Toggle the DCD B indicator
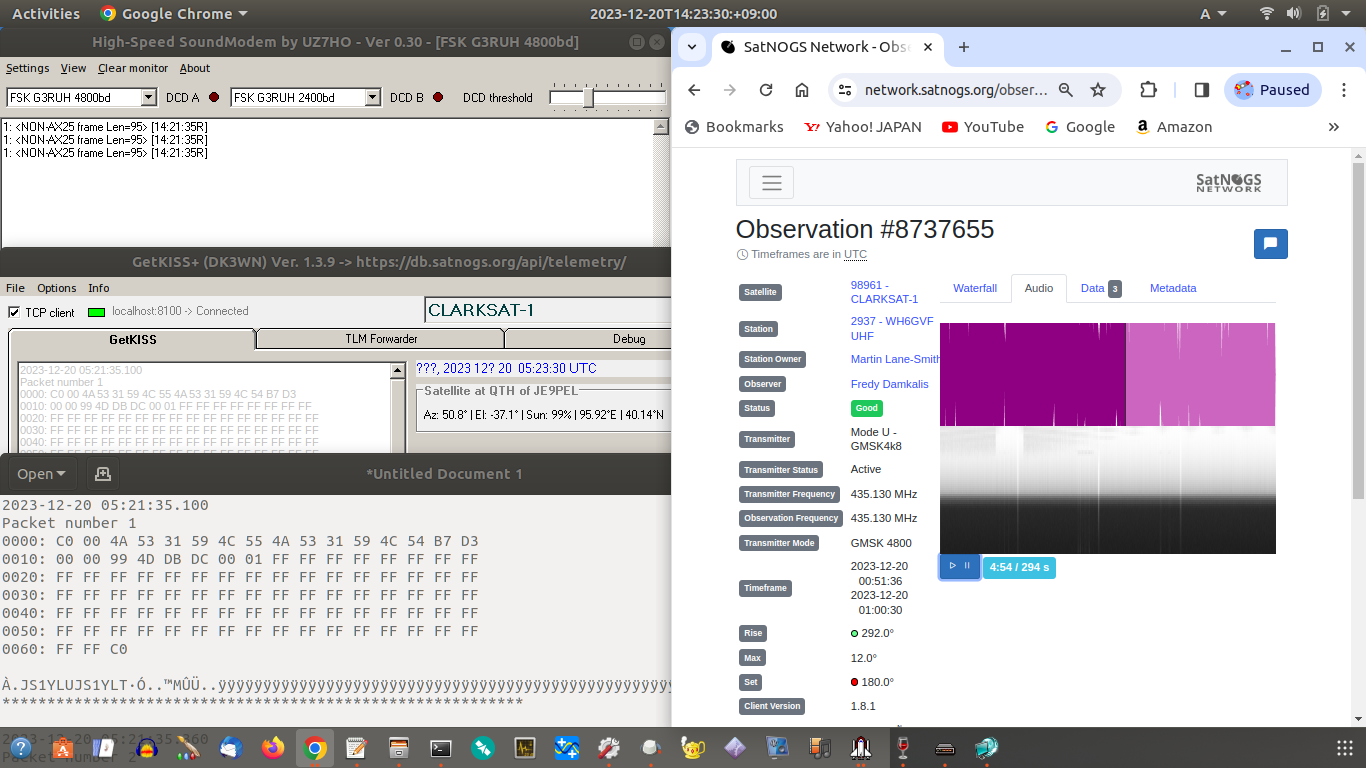Viewport: 1366px width, 768px height. [438, 98]
